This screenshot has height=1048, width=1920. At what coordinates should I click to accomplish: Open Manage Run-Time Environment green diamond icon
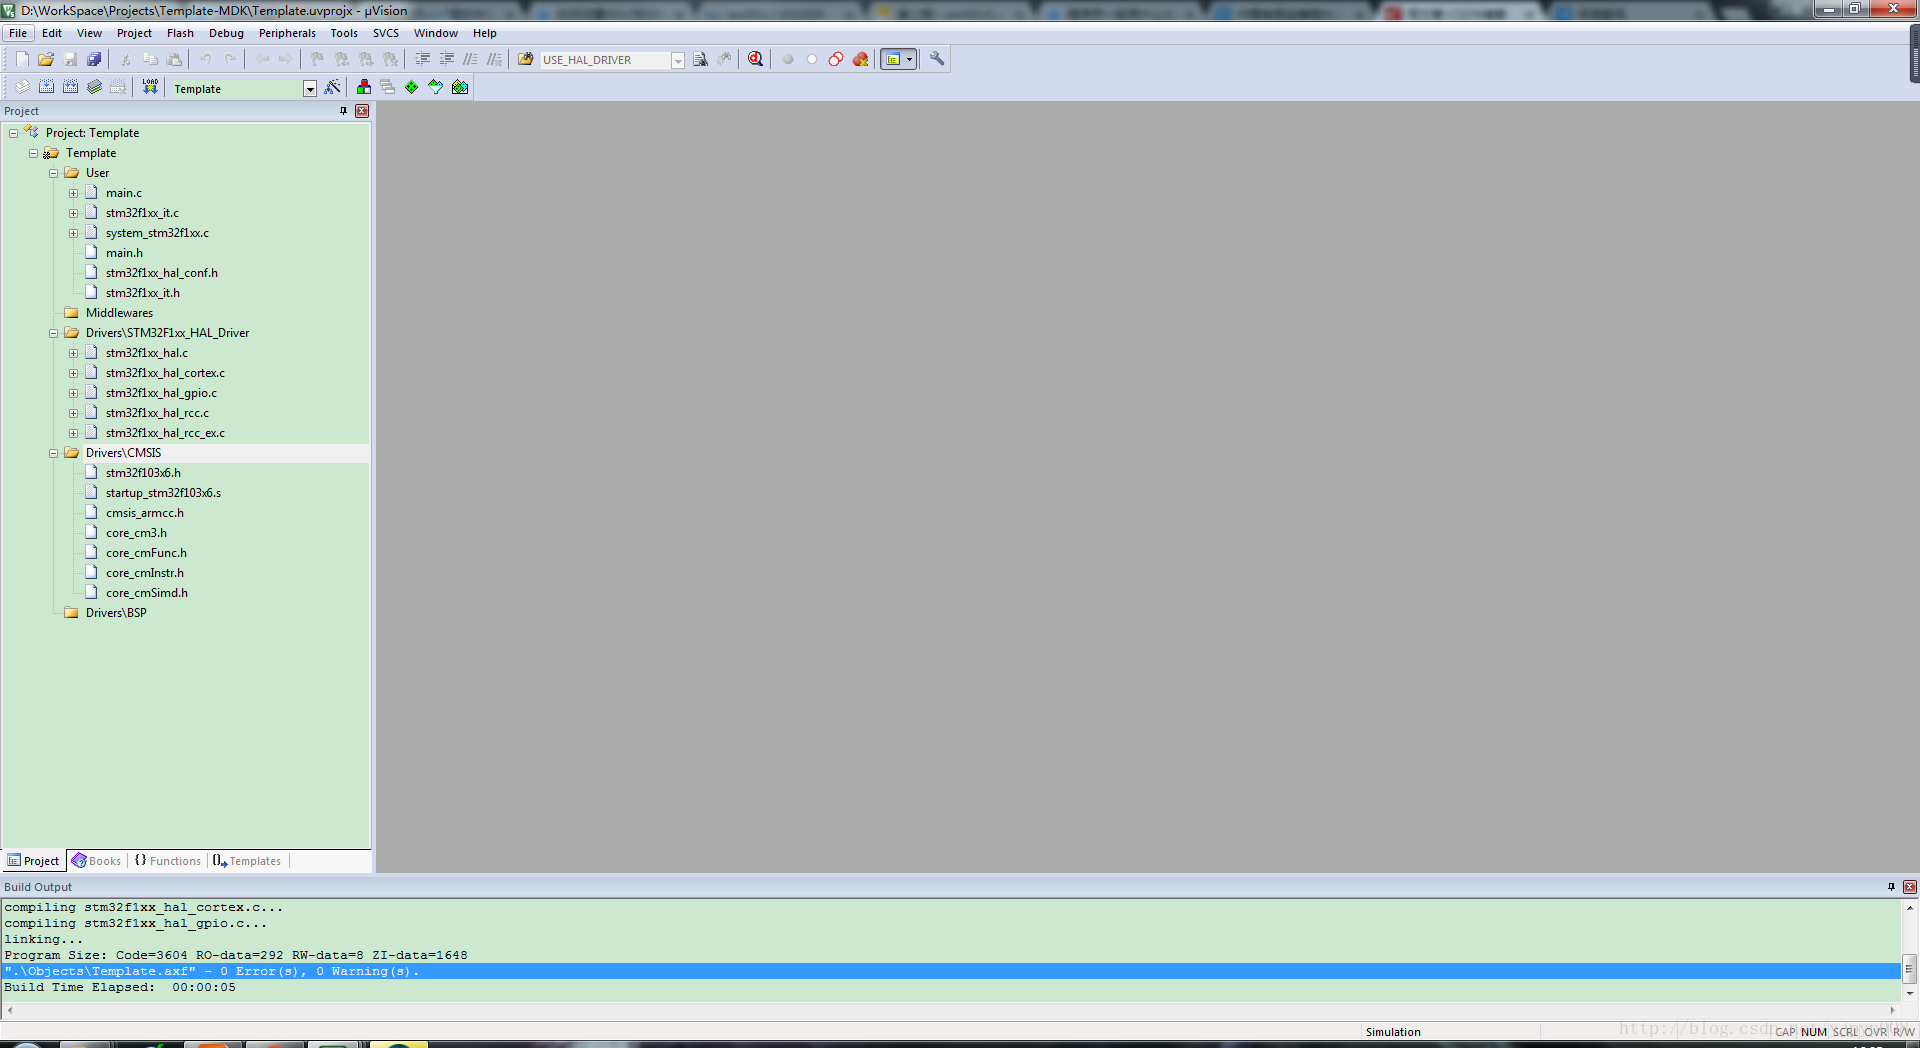[x=412, y=87]
